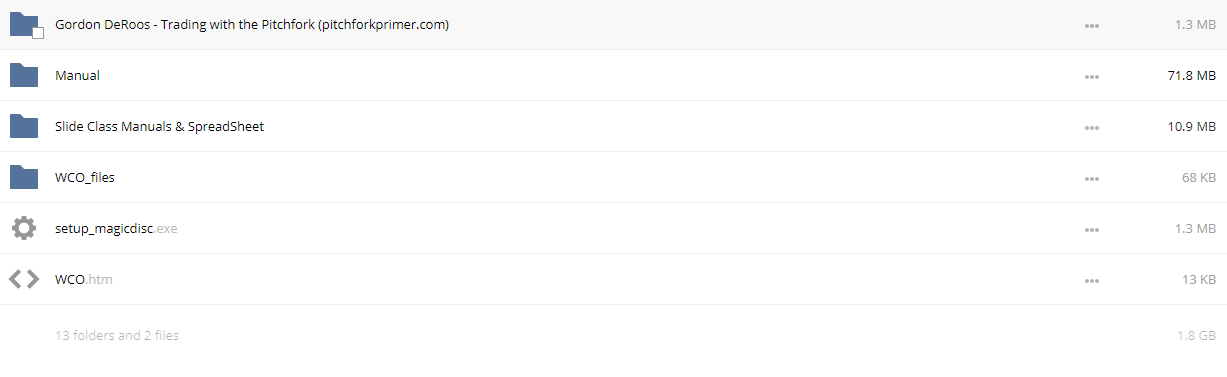Open three-dots menu for setup_magicdisc.exe
This screenshot has width=1227, height=377.
pyautogui.click(x=1092, y=229)
